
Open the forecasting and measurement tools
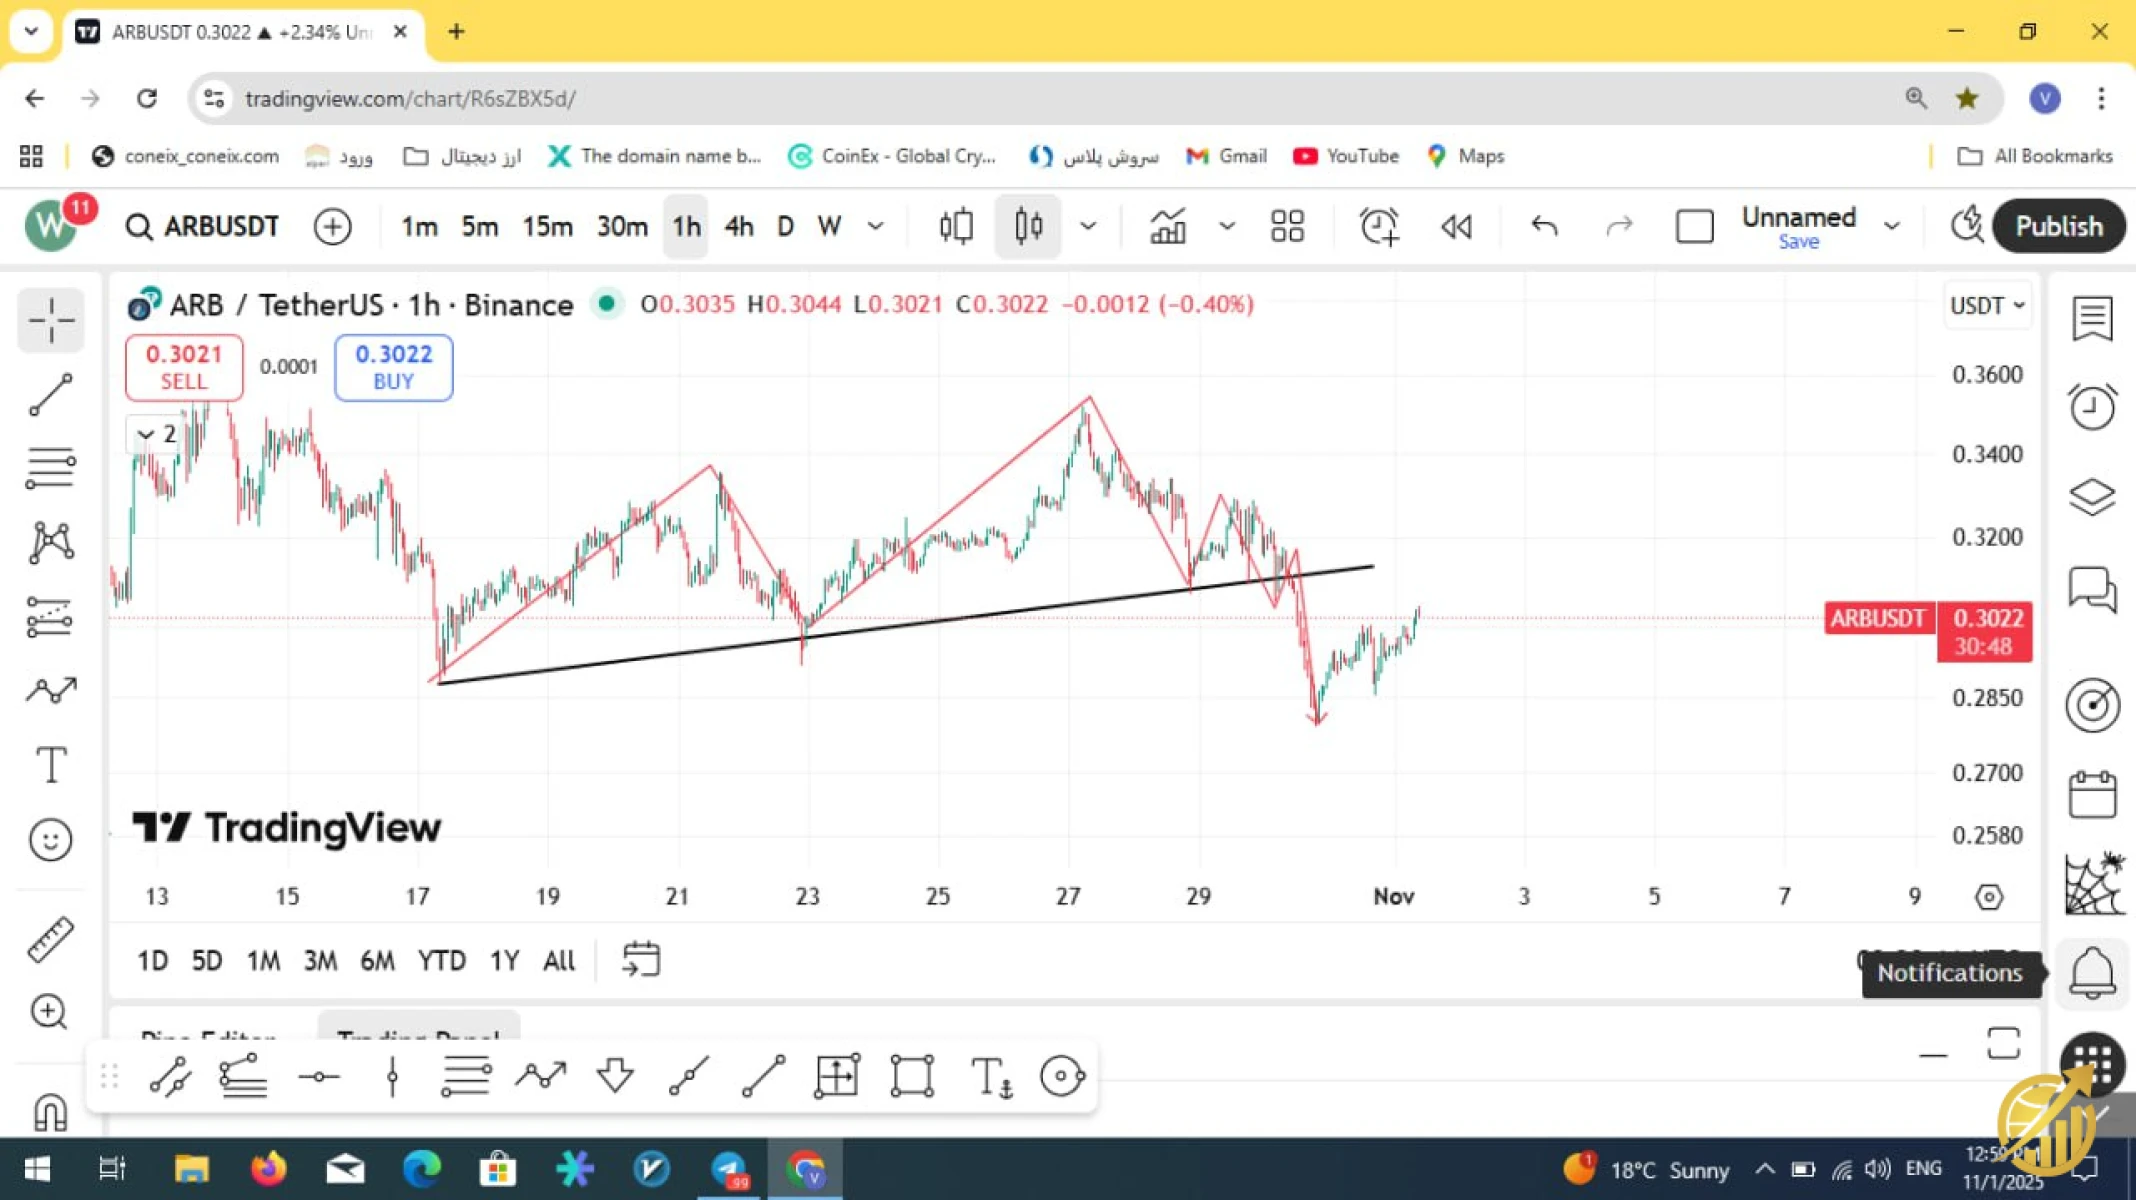coord(51,617)
